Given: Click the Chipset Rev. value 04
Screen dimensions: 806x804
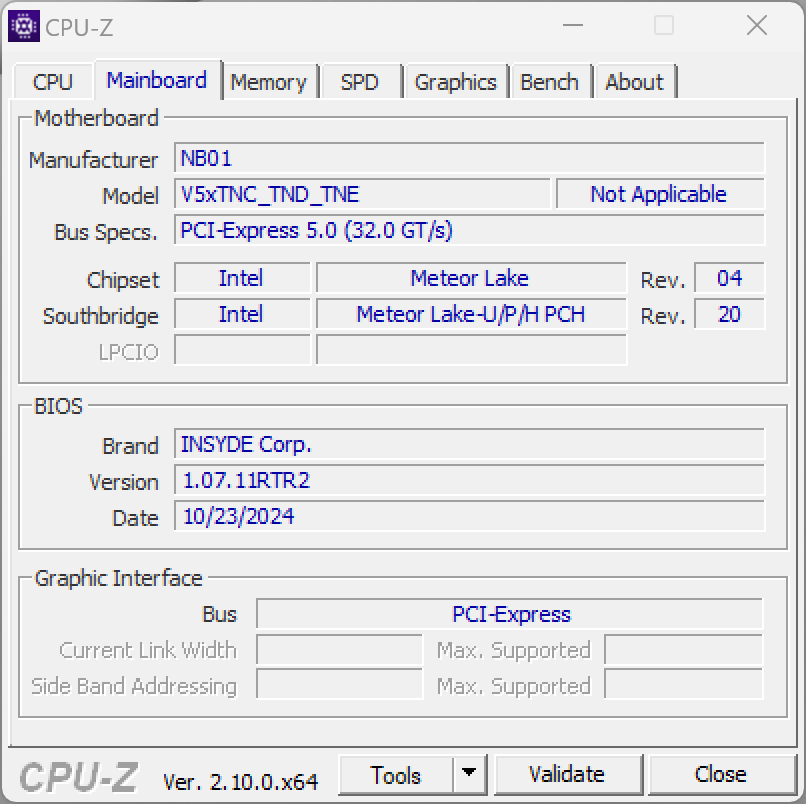Looking at the screenshot, I should (x=730, y=278).
